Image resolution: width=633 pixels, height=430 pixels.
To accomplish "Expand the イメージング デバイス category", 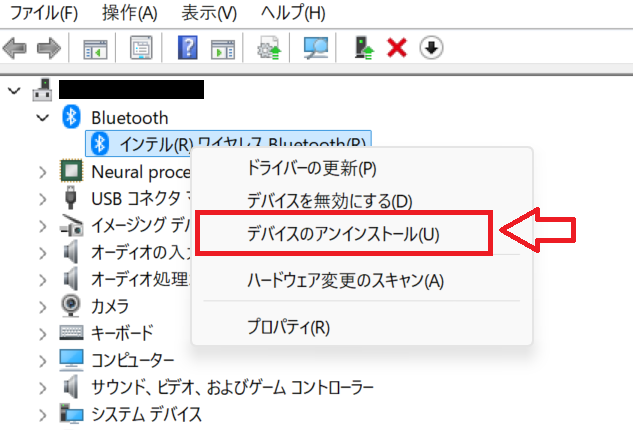I will coord(43,227).
